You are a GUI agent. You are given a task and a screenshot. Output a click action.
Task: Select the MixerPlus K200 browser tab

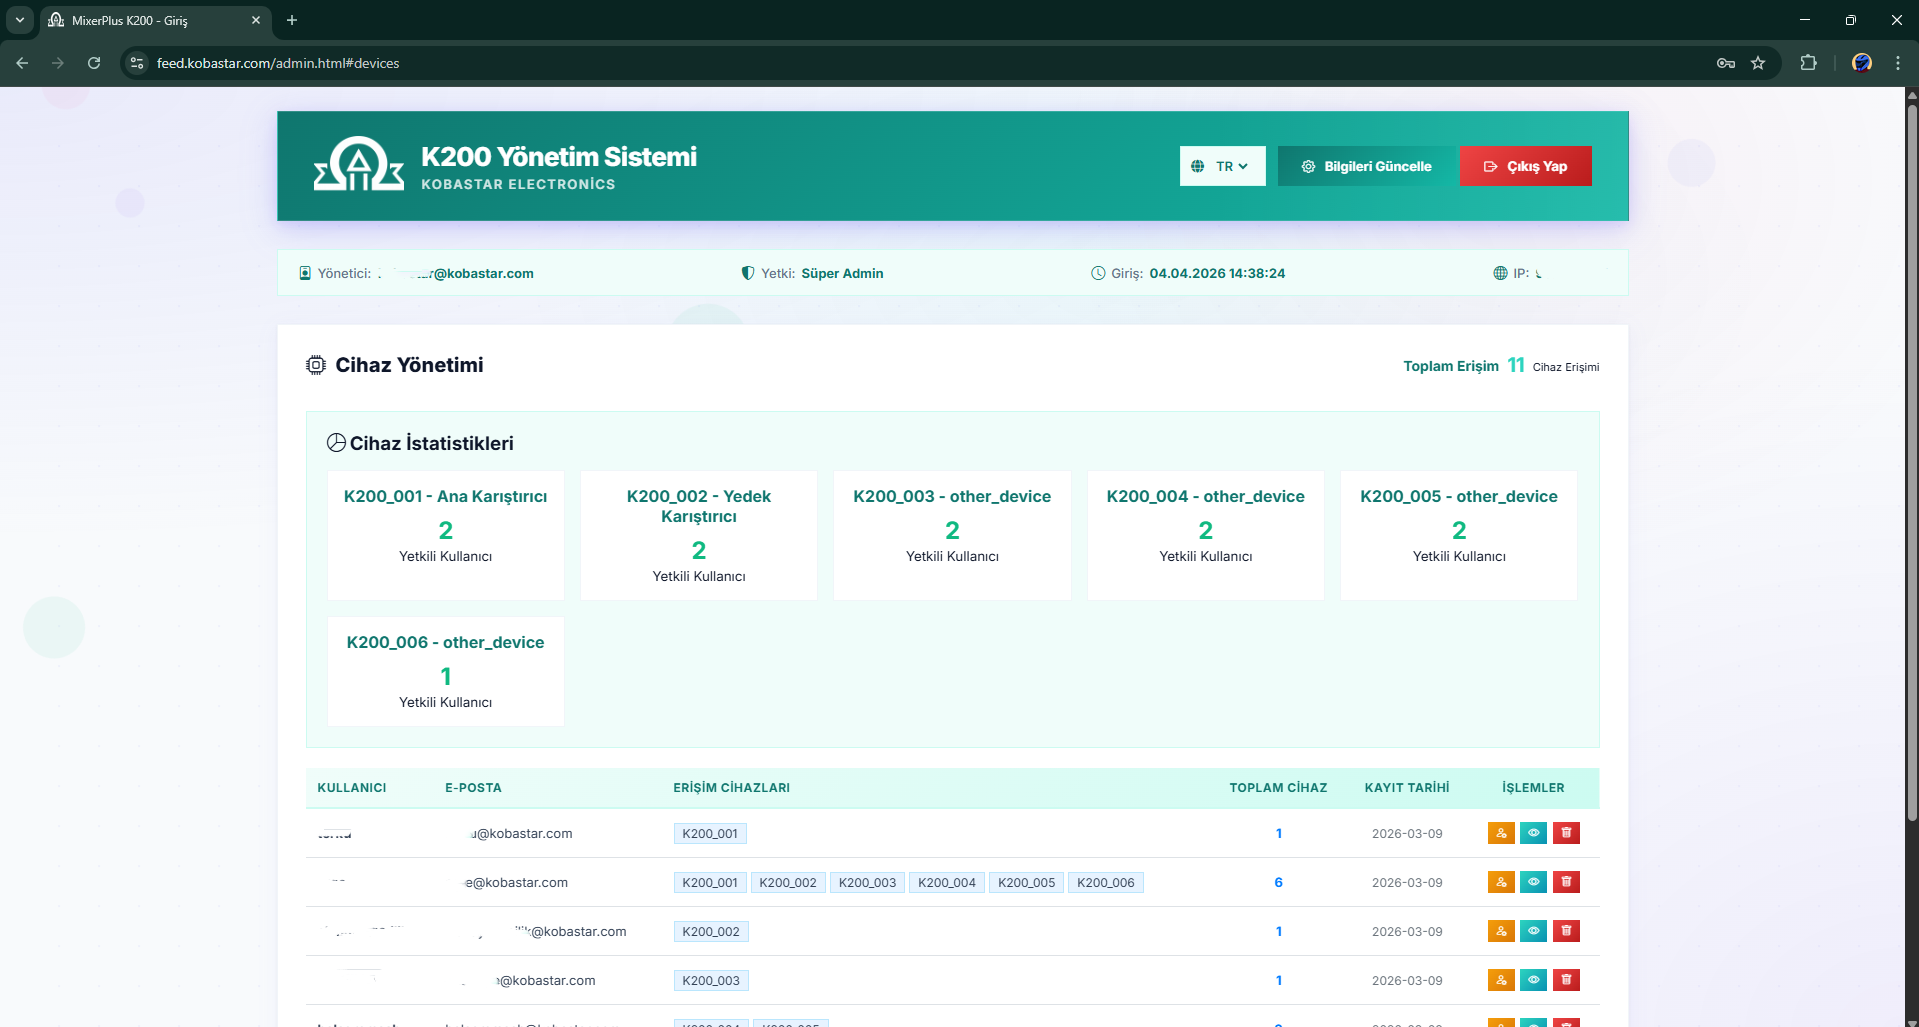(150, 20)
